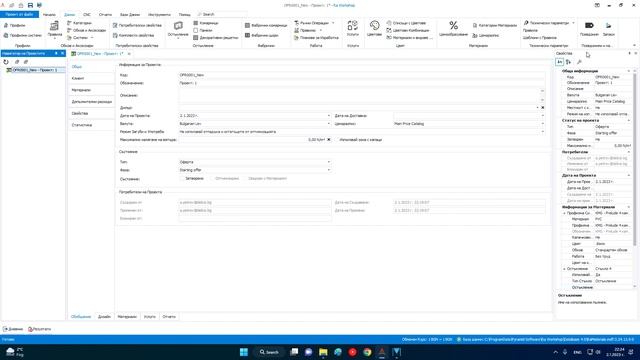The width and height of the screenshot is (640, 360).
Task: Open Фабрични календари ribbon item
Action: 266,25
